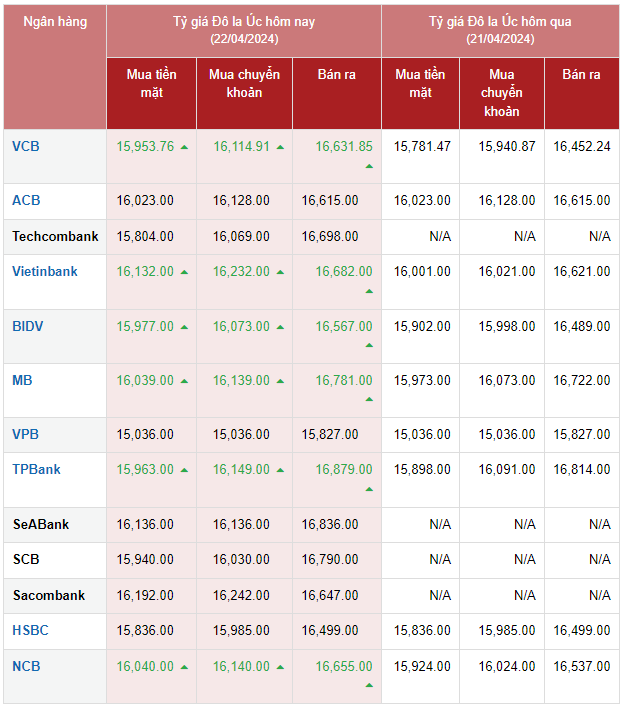
Task: Select the Vietinbank link
Action: [x=45, y=271]
